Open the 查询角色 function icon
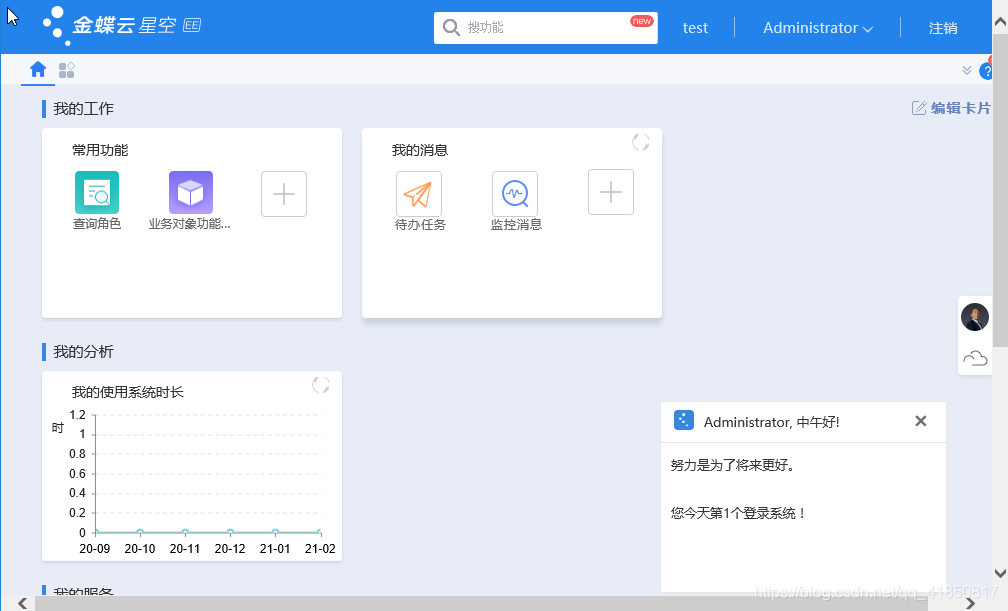1008x611 pixels. pos(96,193)
